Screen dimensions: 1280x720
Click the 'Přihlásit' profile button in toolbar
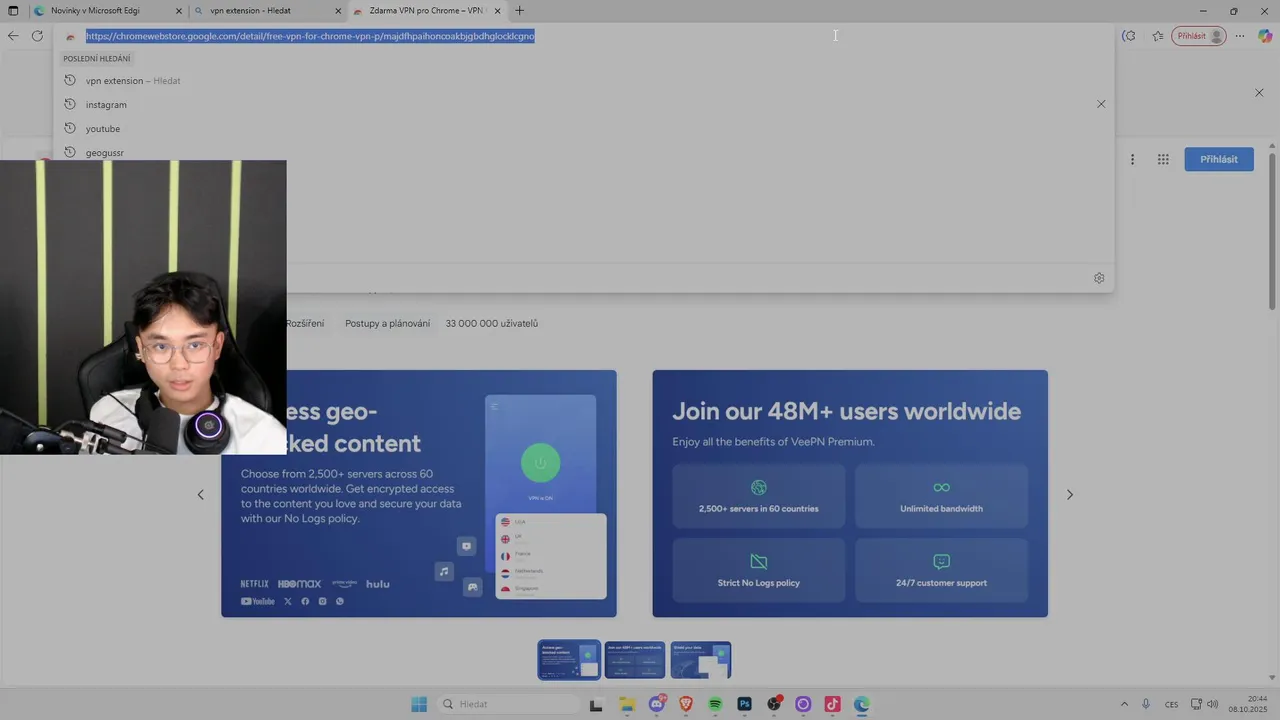tap(1198, 36)
